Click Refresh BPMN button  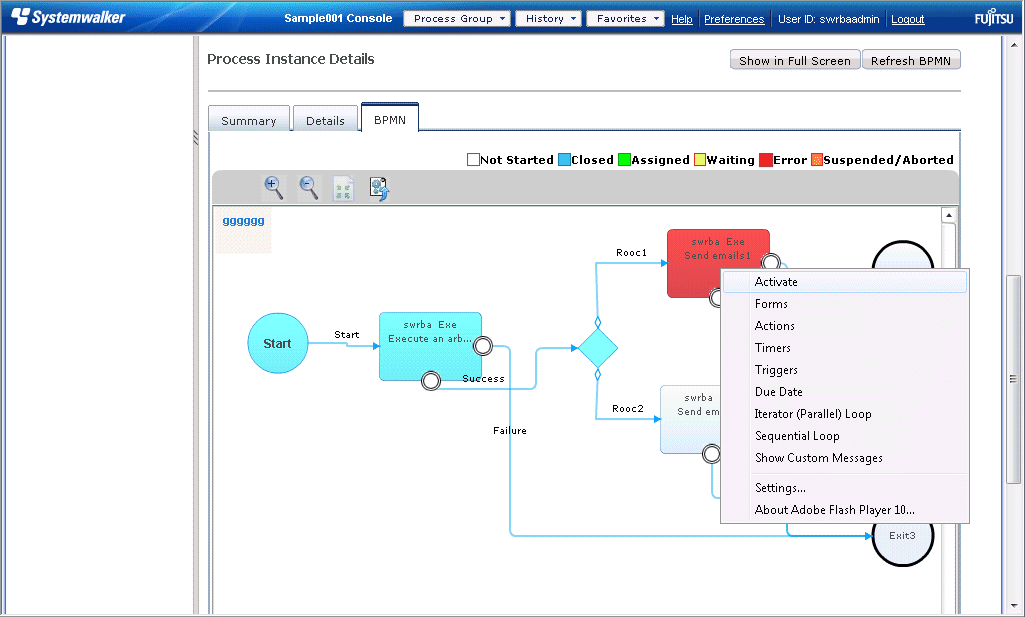click(x=911, y=60)
